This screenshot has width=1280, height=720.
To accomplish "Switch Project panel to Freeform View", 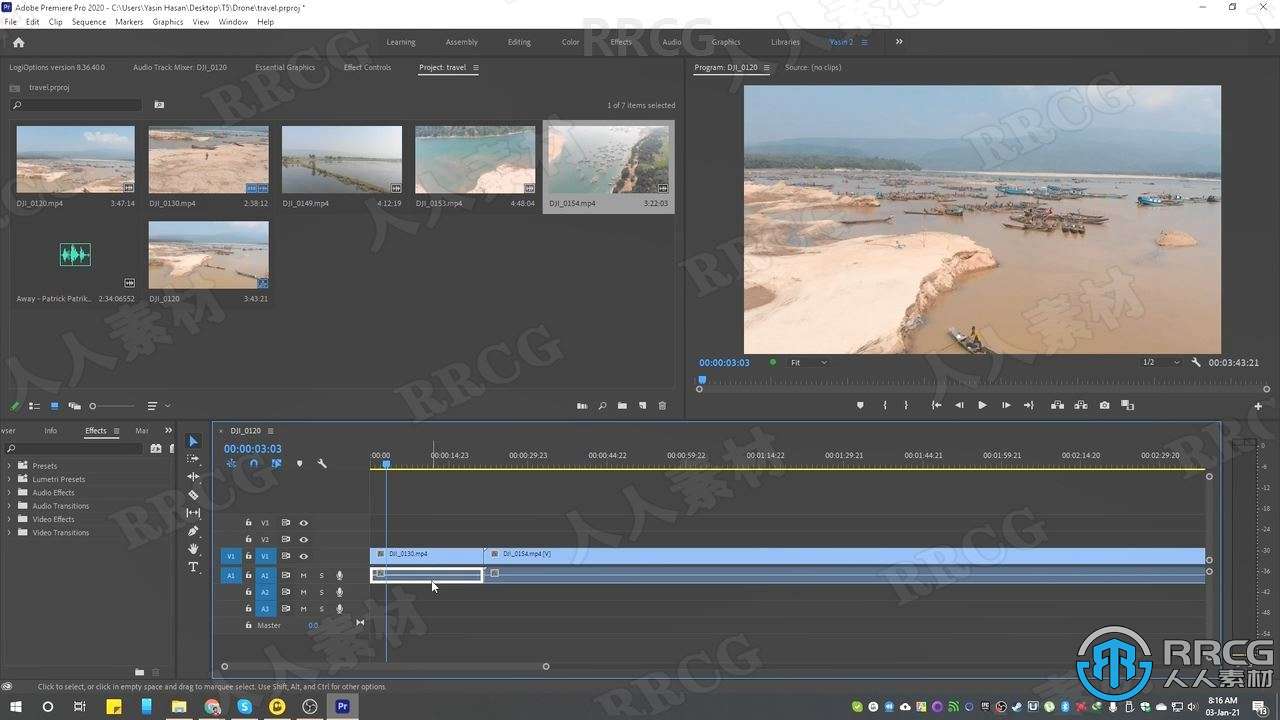I will 74,406.
